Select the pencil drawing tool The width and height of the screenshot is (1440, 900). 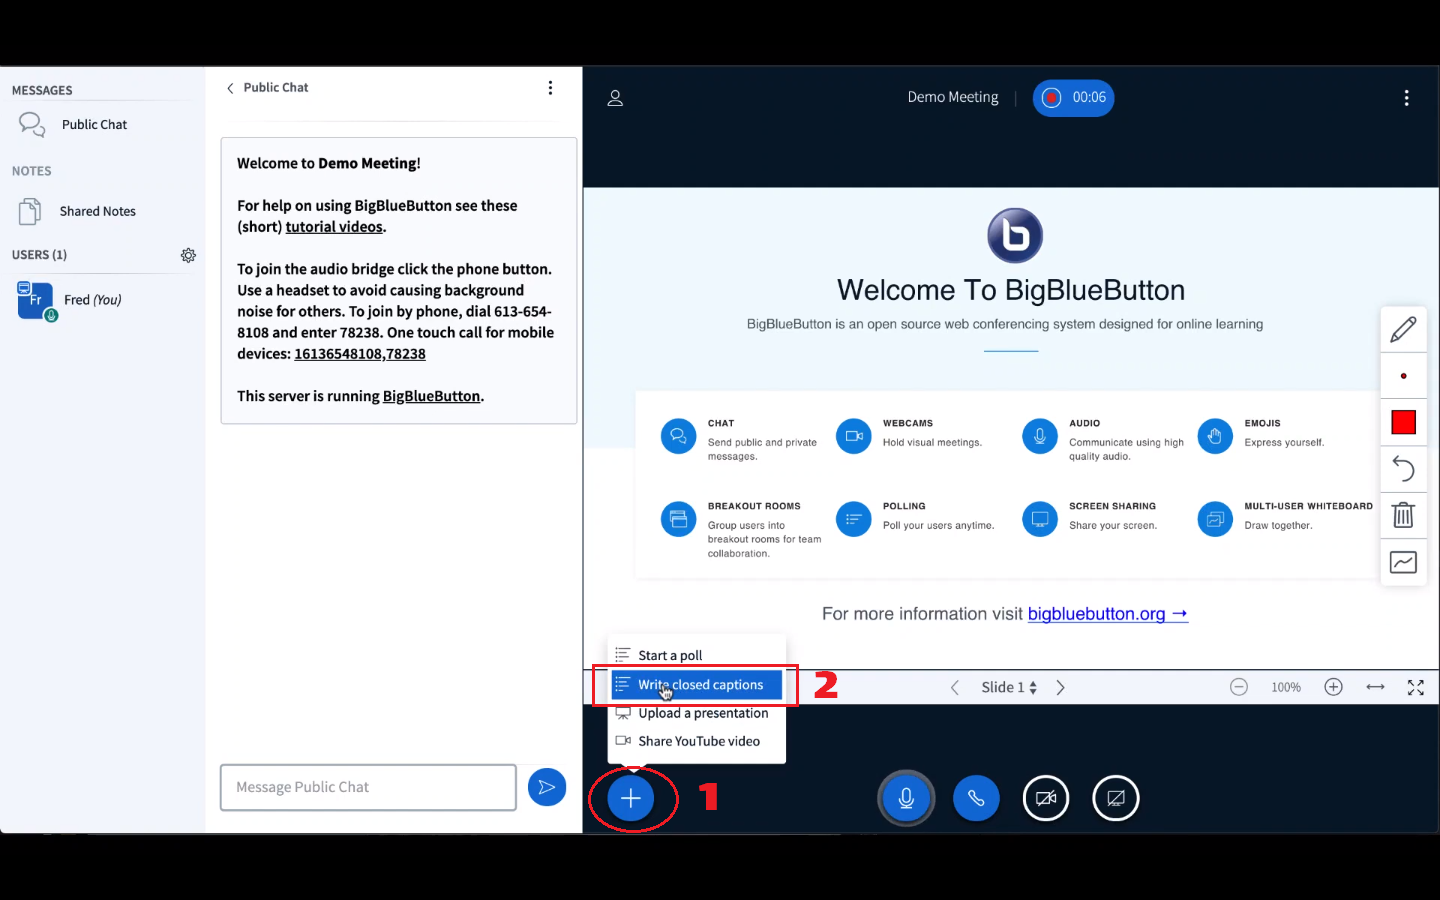pyautogui.click(x=1403, y=329)
